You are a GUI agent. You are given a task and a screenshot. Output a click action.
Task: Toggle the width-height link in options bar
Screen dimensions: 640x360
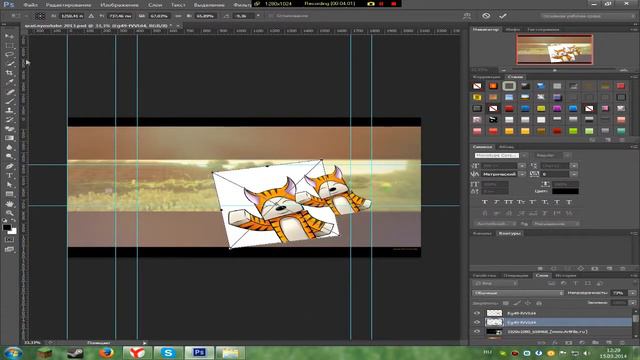point(178,16)
